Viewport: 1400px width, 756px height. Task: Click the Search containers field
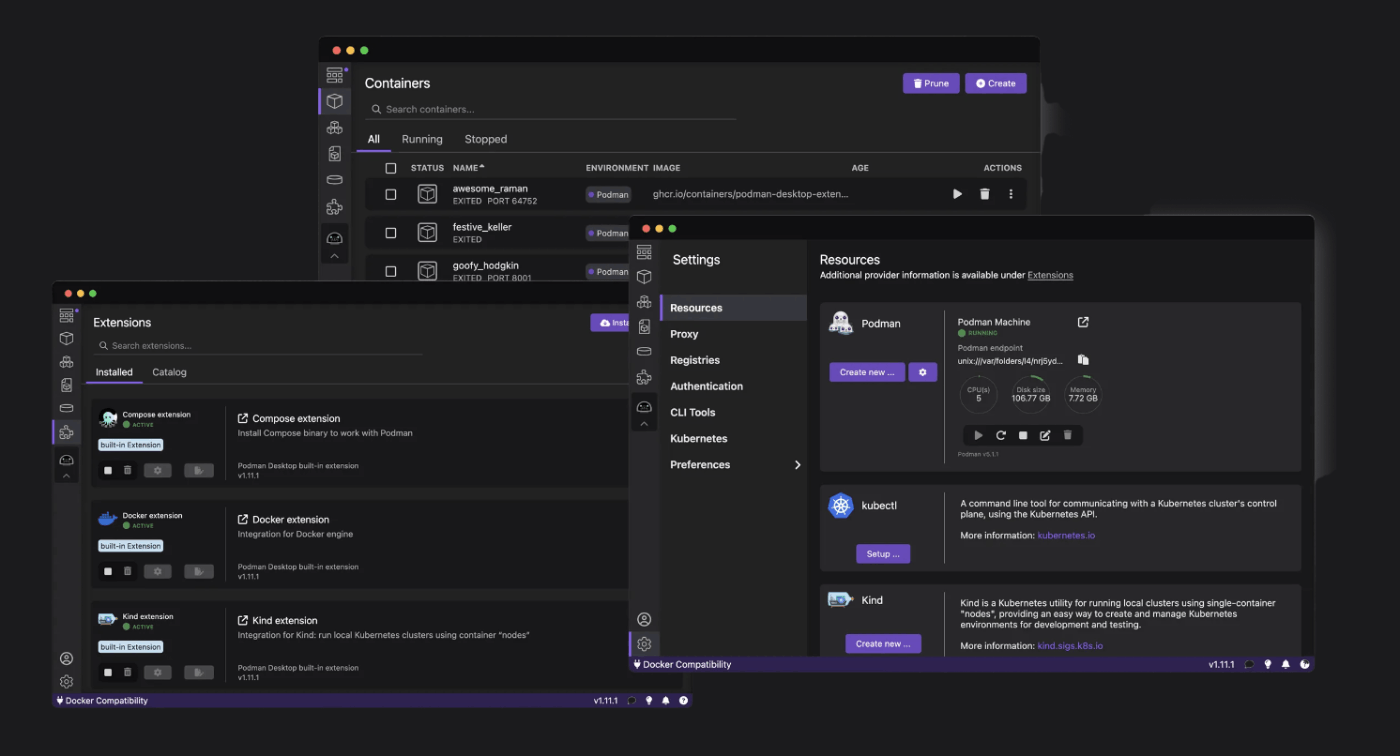pos(550,109)
